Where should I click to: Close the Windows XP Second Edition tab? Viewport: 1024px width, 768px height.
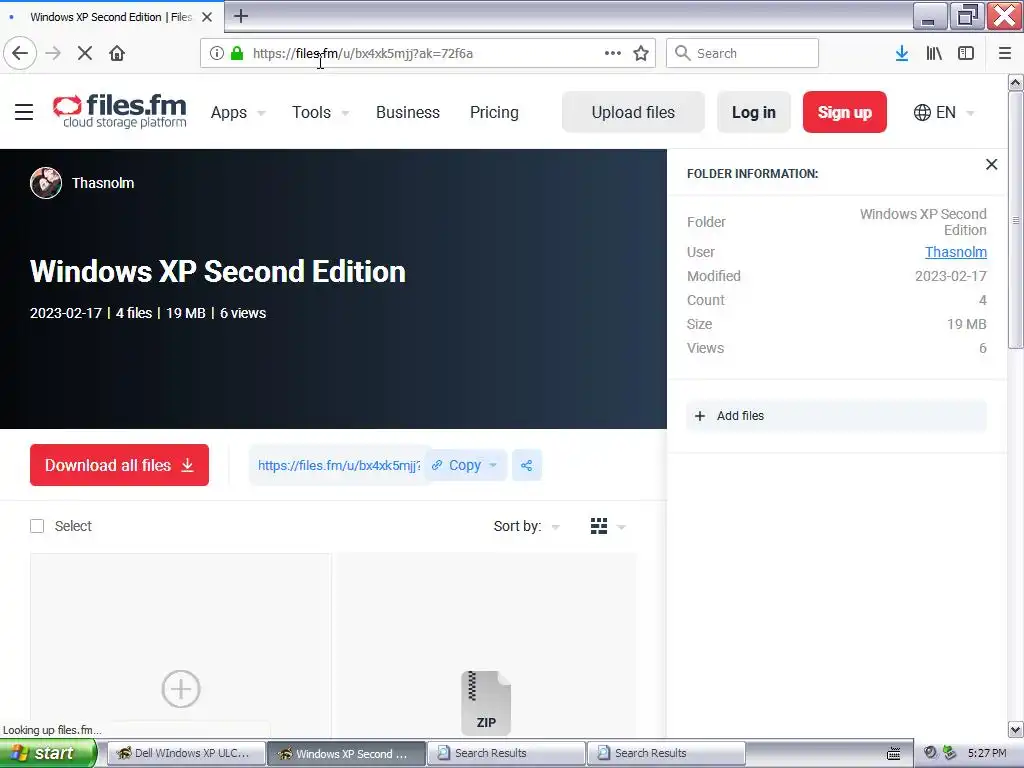tap(207, 17)
